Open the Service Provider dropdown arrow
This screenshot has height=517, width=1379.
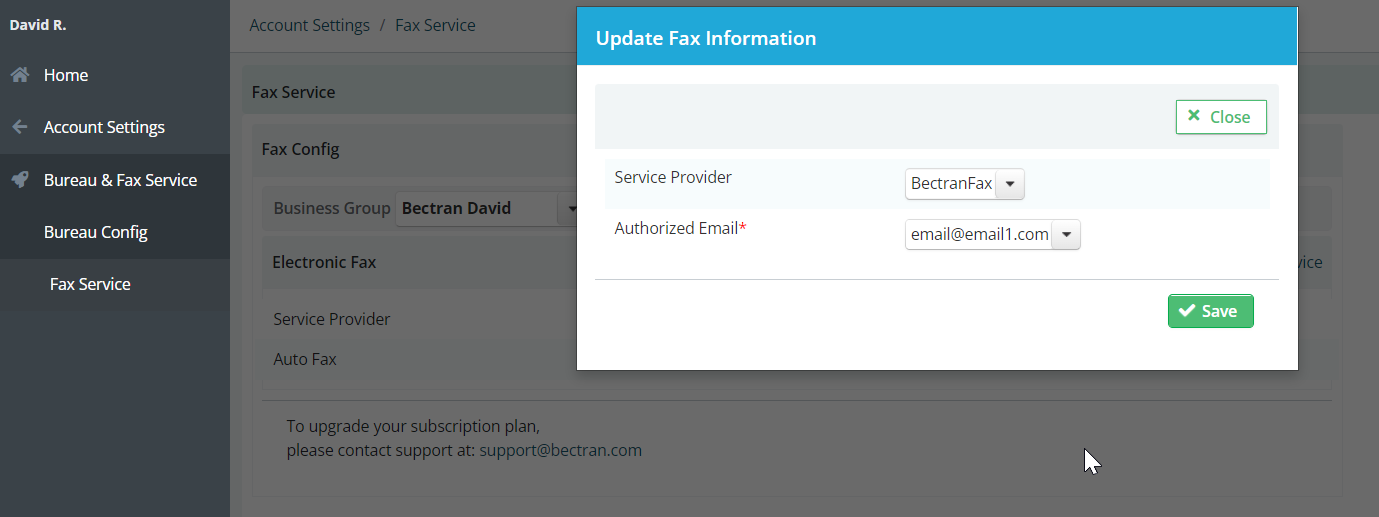coord(1010,184)
